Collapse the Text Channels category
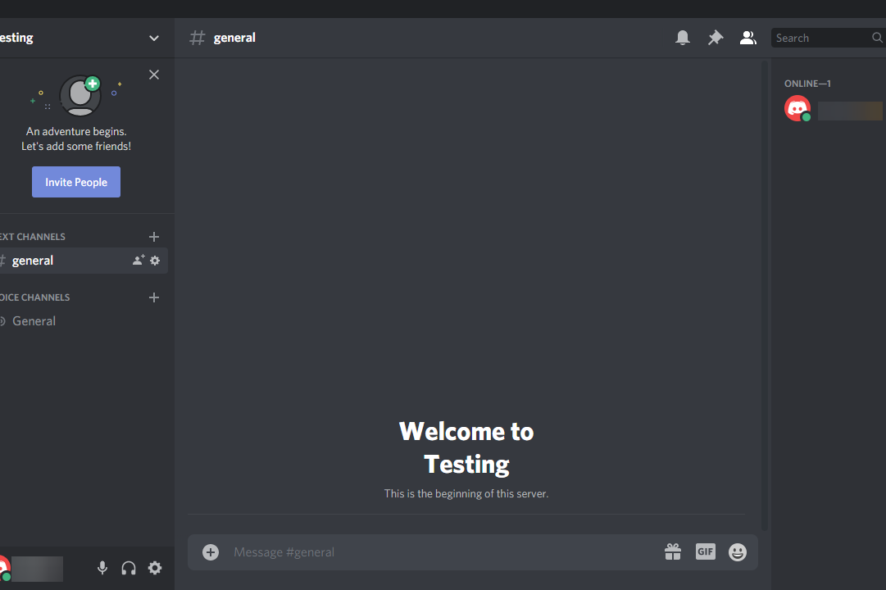The width and height of the screenshot is (886, 590). (32, 237)
